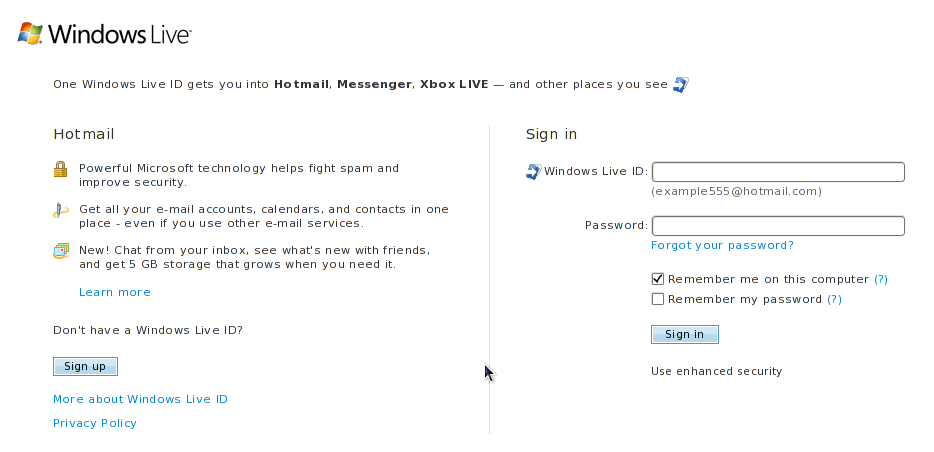
Task: Open the Learn more link
Action: tap(115, 292)
